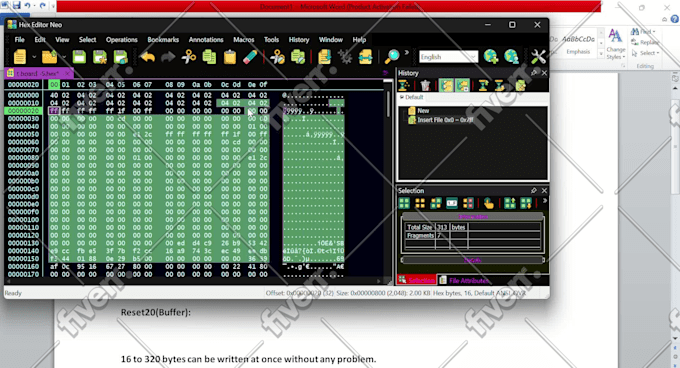This screenshot has height=368, width=680.
Task: Copy selection with the green pages icon
Action: pyautogui.click(x=209, y=57)
